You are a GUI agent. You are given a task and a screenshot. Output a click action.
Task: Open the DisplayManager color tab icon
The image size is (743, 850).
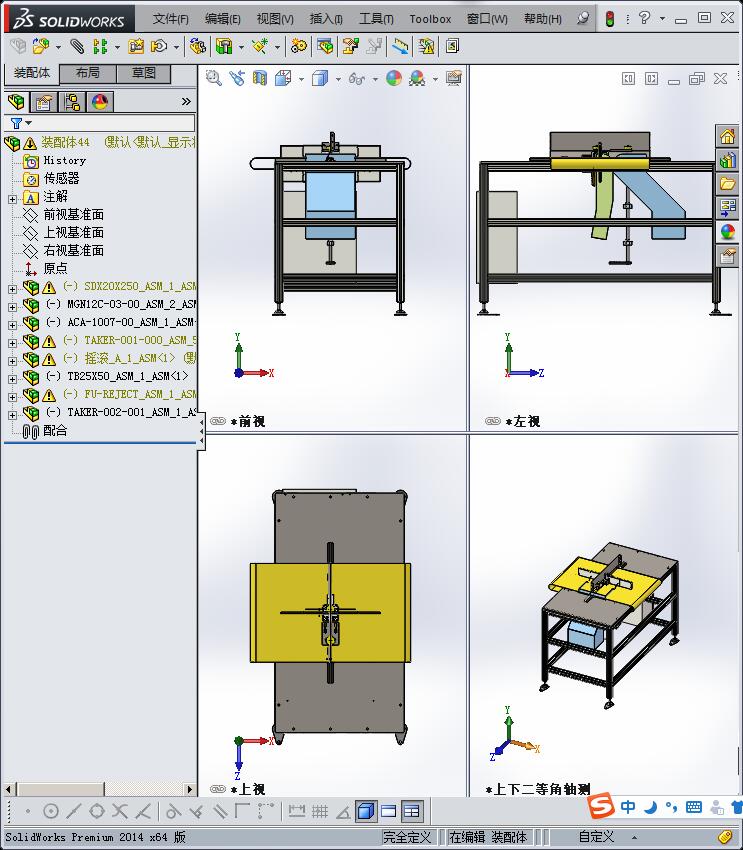100,102
